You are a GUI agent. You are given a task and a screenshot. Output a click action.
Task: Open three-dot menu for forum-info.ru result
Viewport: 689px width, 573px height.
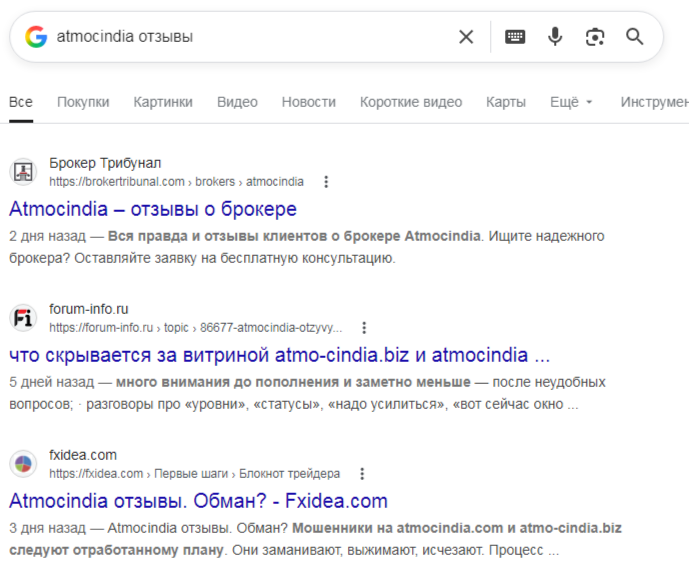[364, 327]
